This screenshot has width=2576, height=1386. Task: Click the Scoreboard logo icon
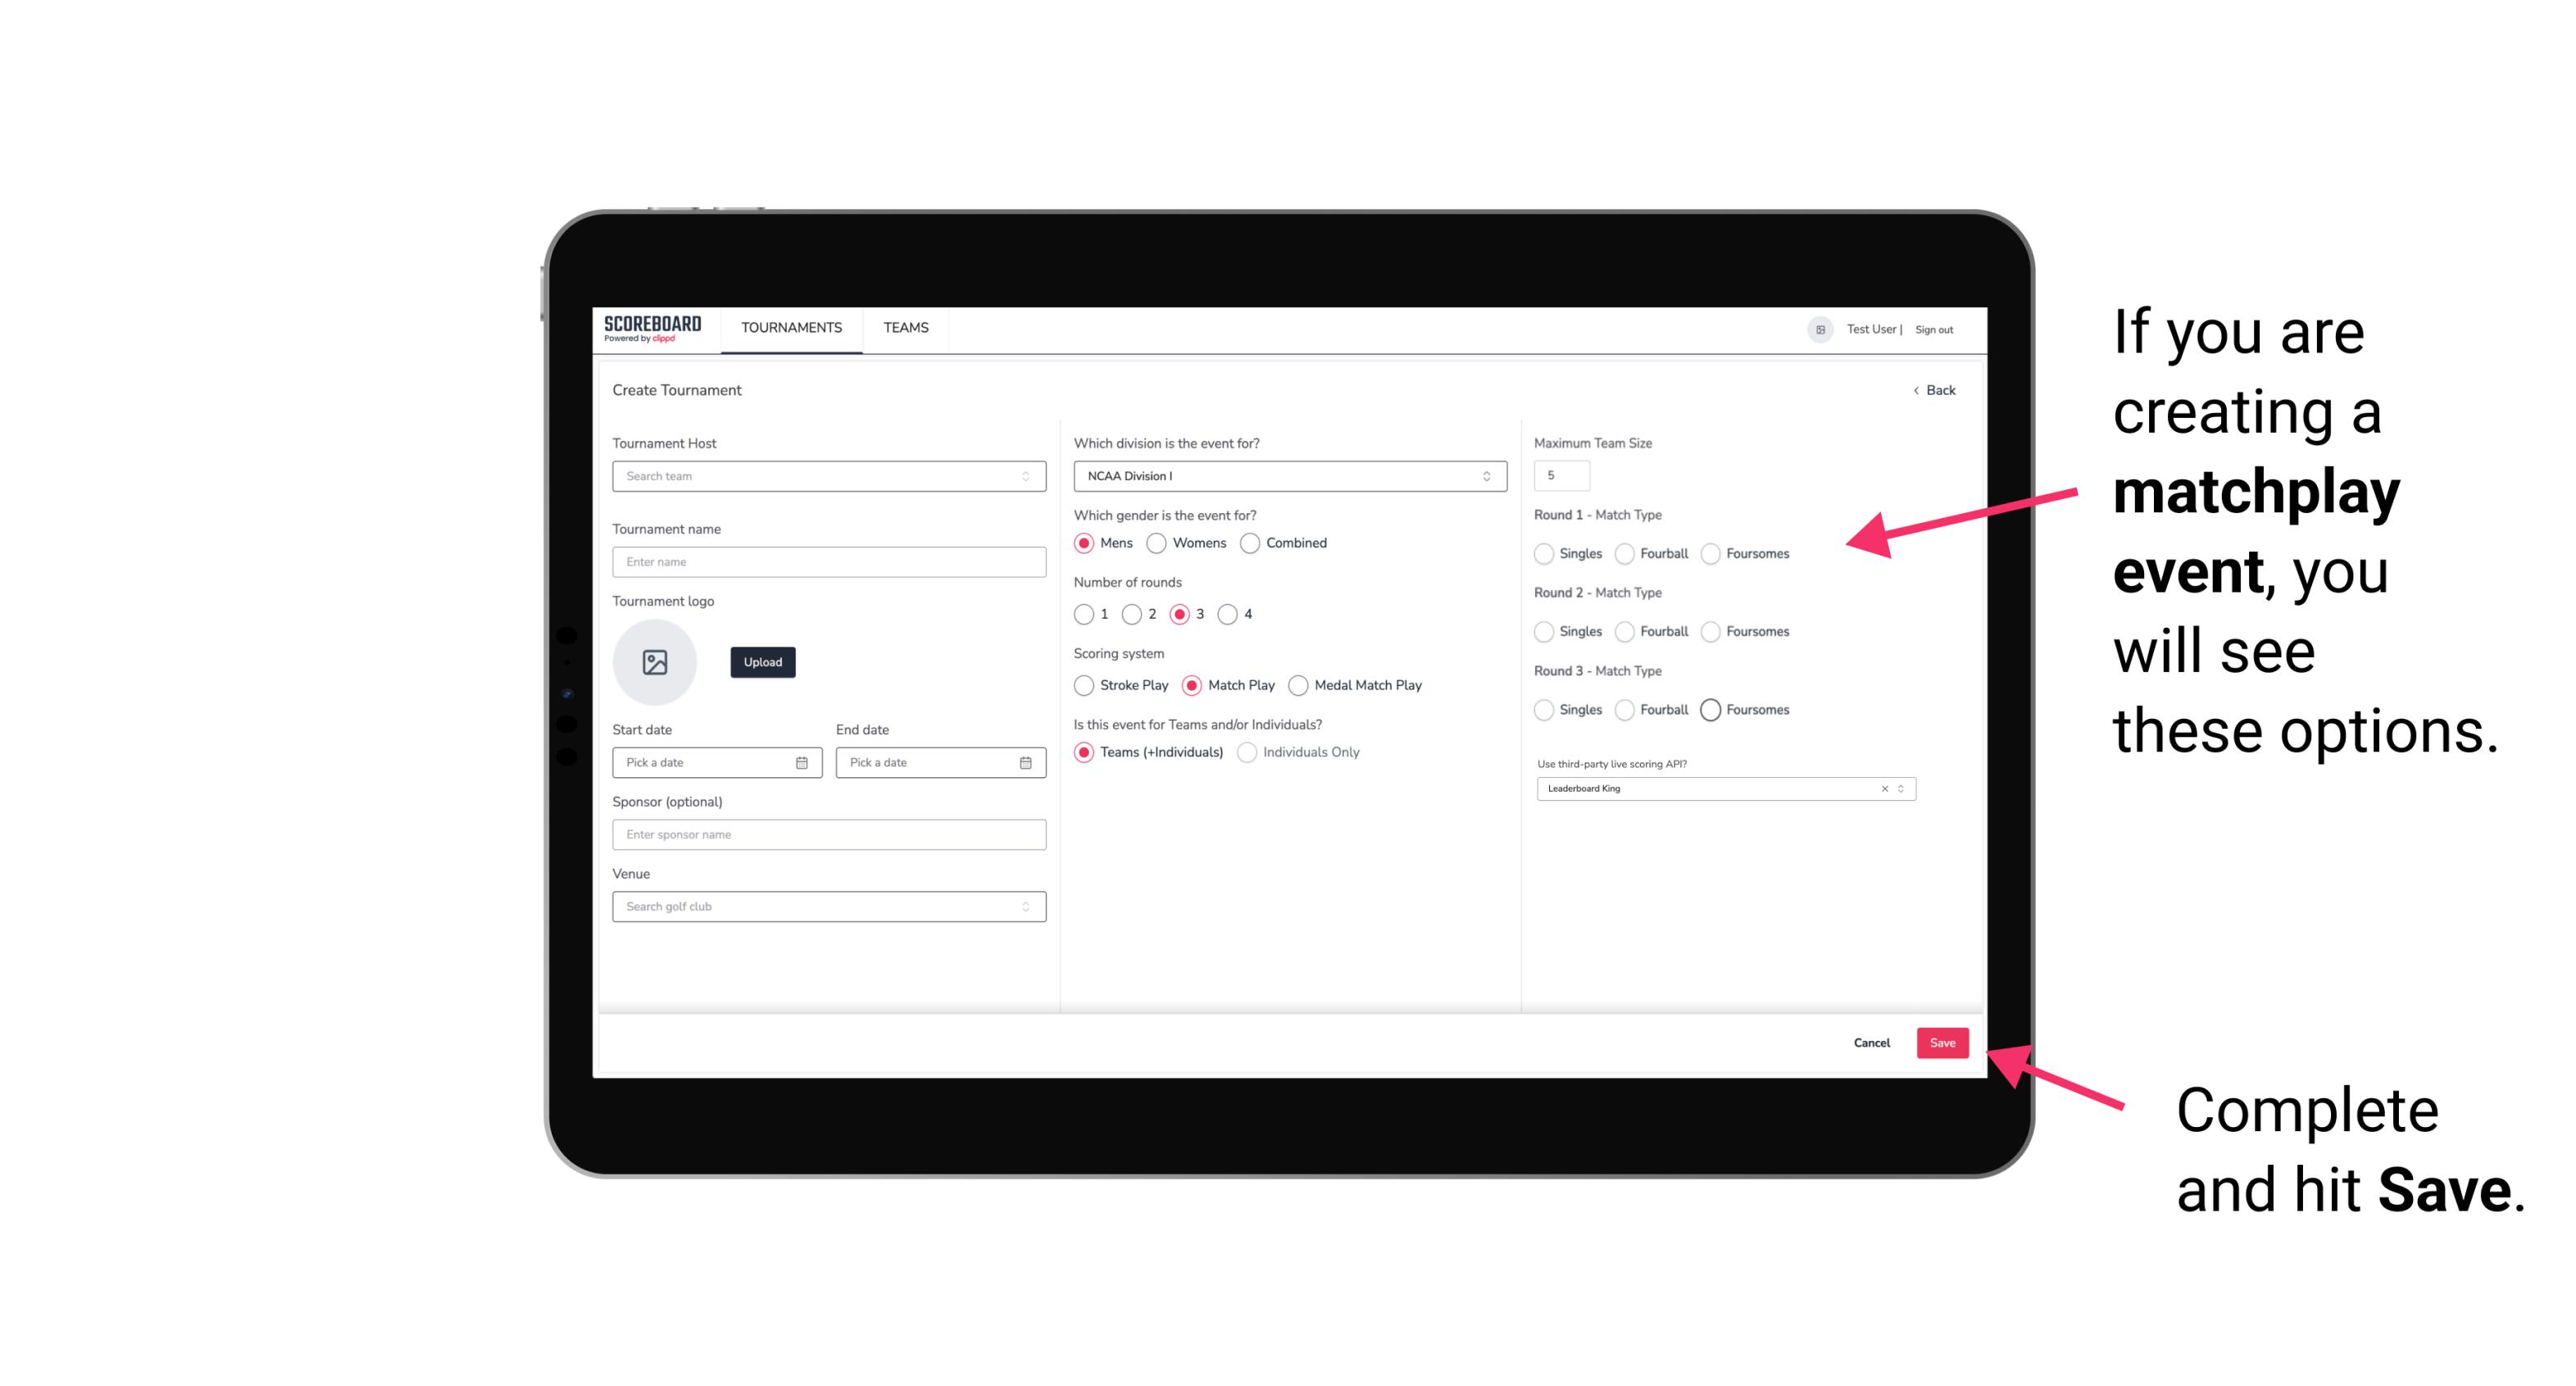(x=652, y=328)
